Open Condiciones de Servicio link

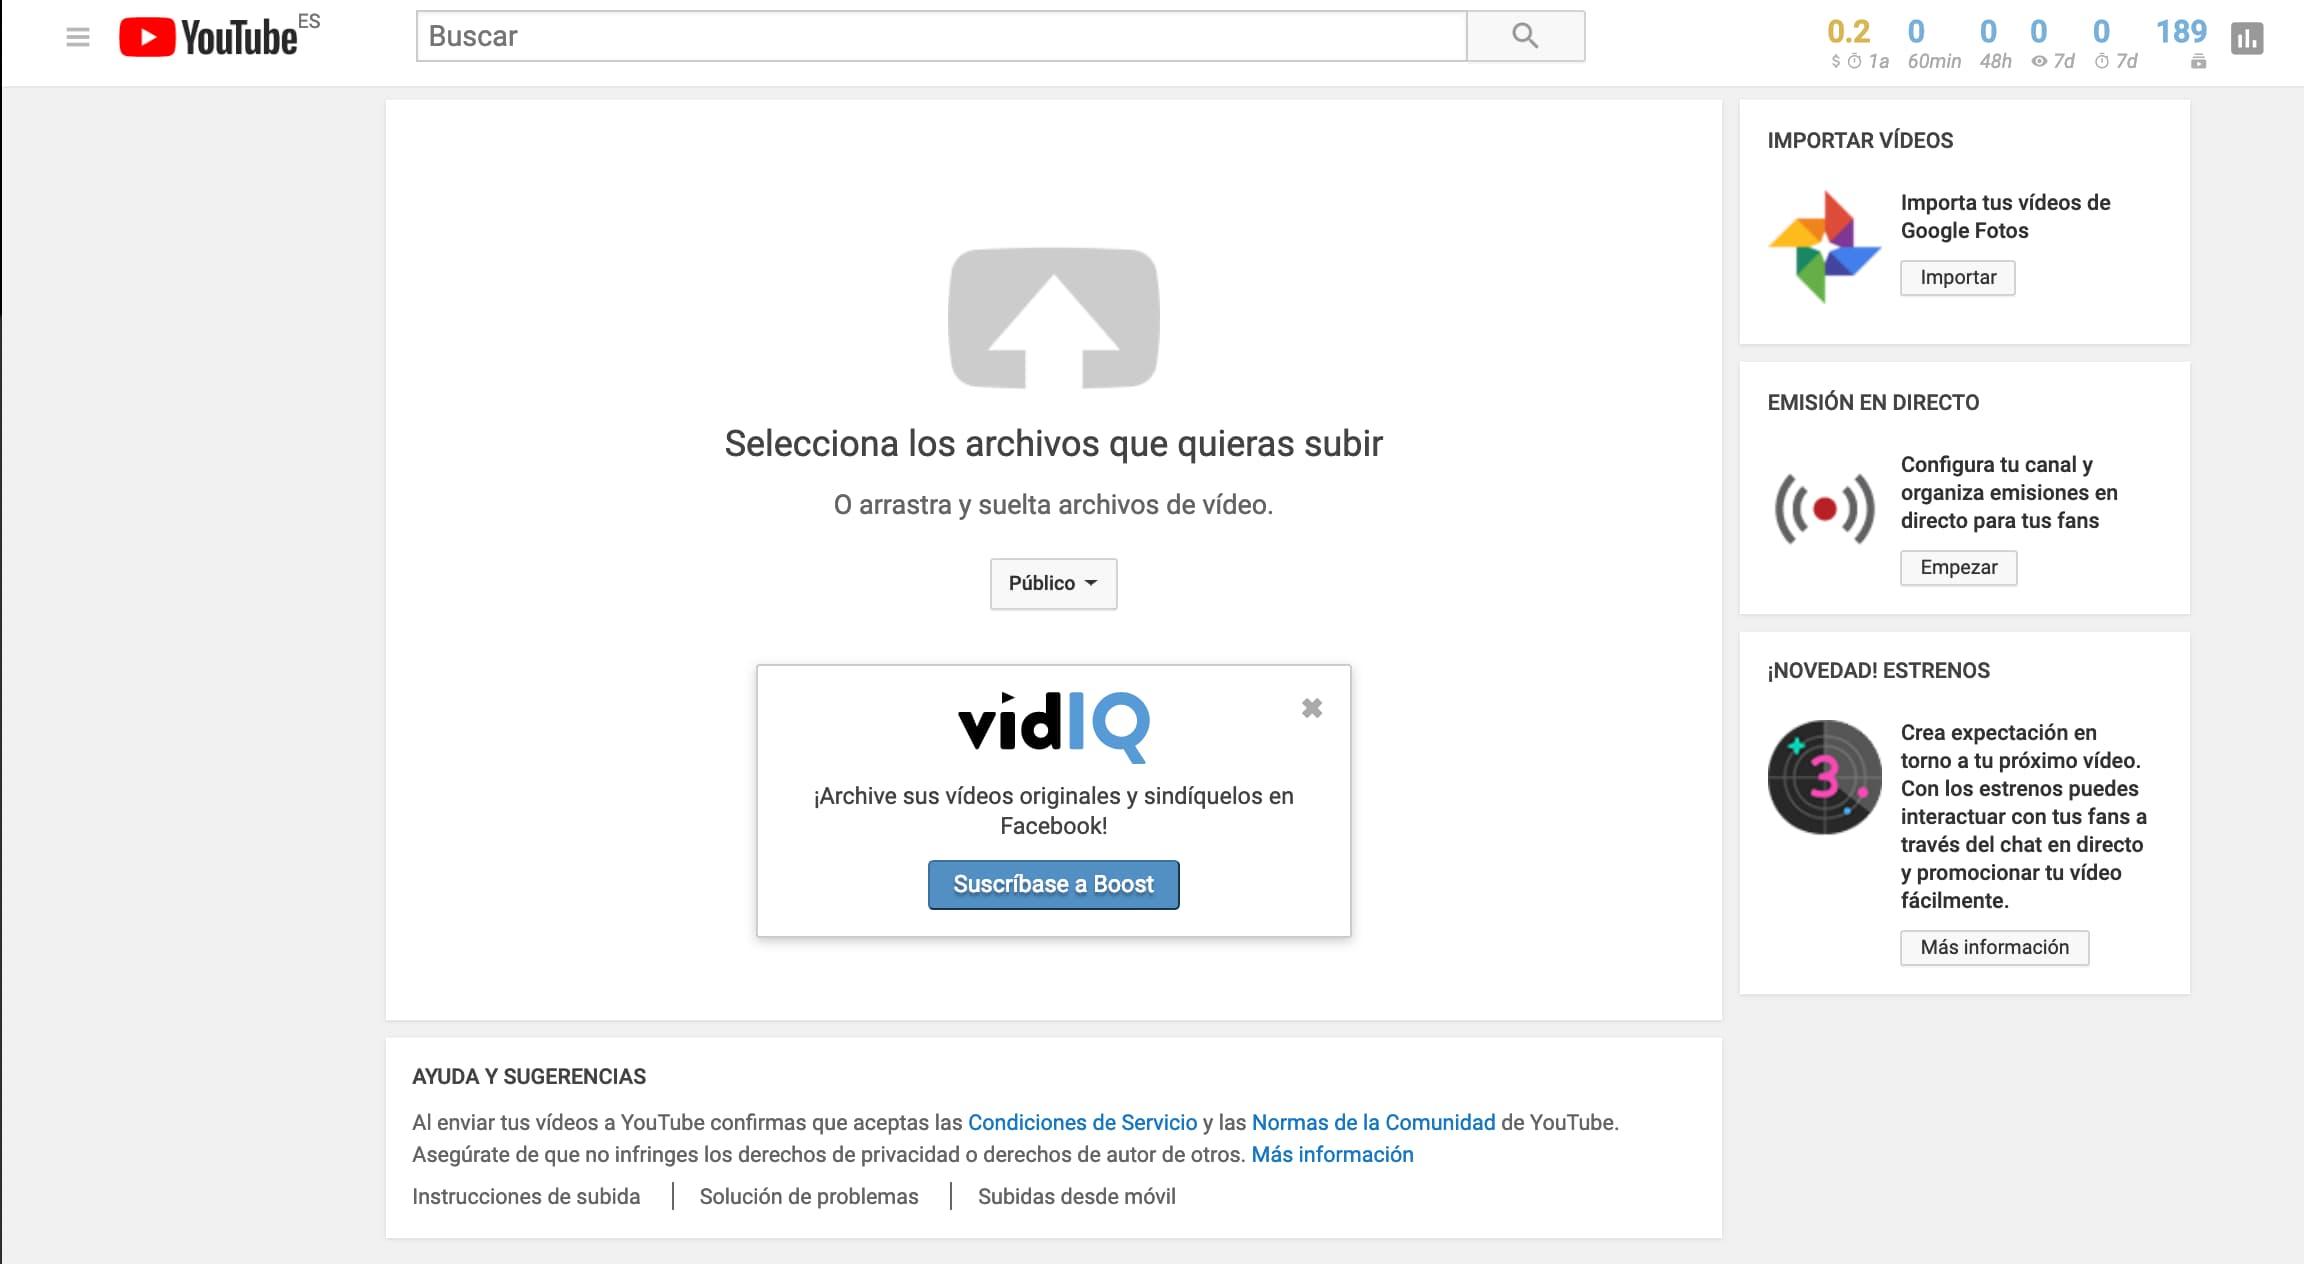point(1082,1122)
